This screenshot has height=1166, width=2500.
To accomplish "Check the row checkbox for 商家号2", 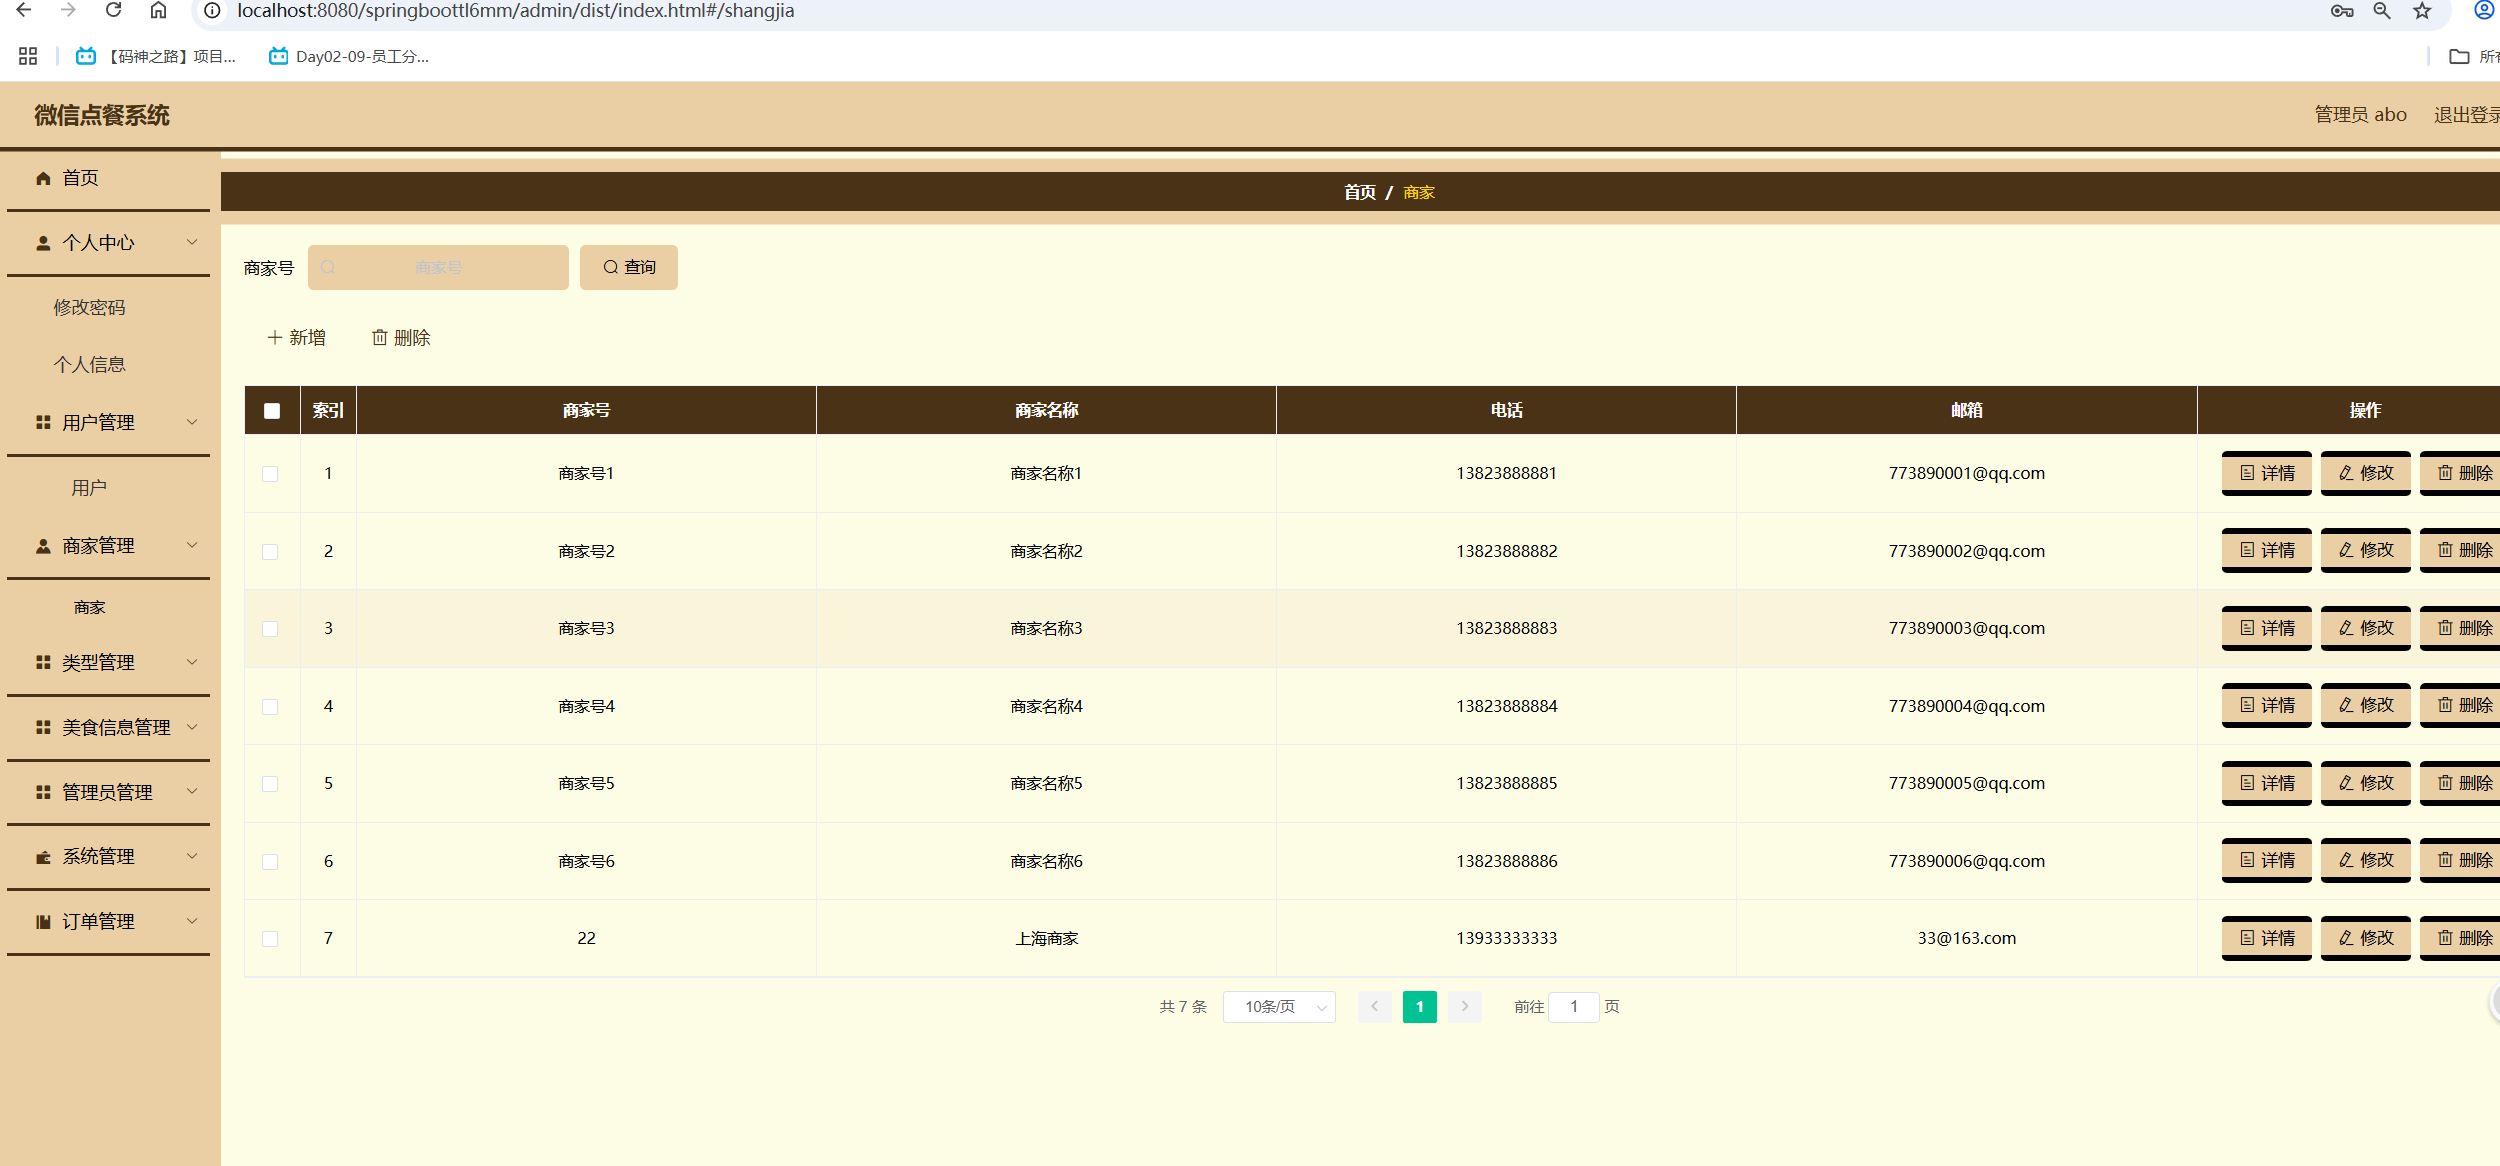I will click(270, 552).
